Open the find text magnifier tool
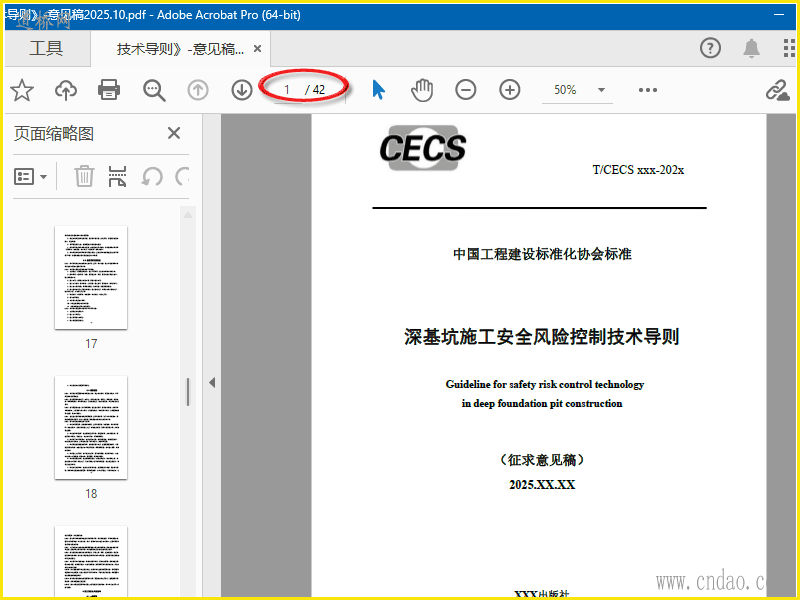The height and width of the screenshot is (600, 800). 154,90
